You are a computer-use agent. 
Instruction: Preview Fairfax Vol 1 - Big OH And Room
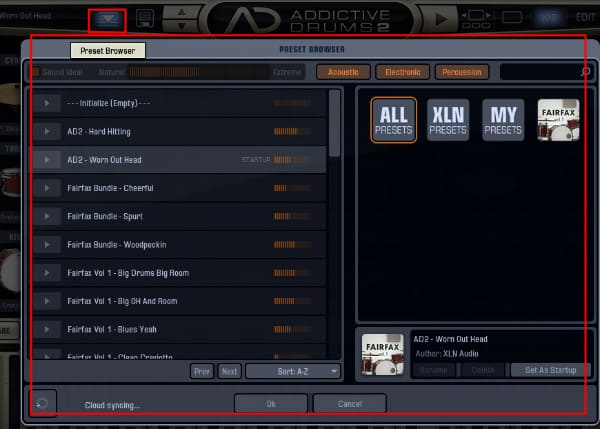point(47,302)
